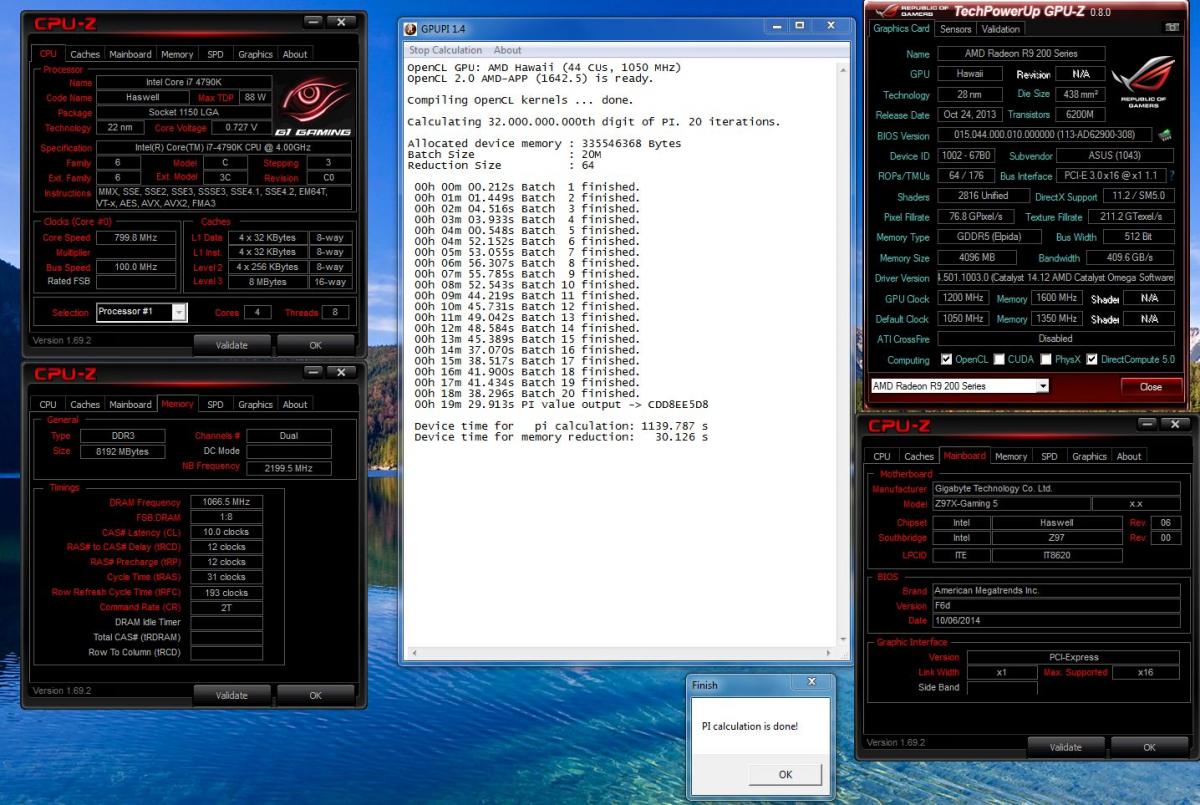
Task: Click OK in the CPU-Z memory timings window
Action: tap(315, 695)
